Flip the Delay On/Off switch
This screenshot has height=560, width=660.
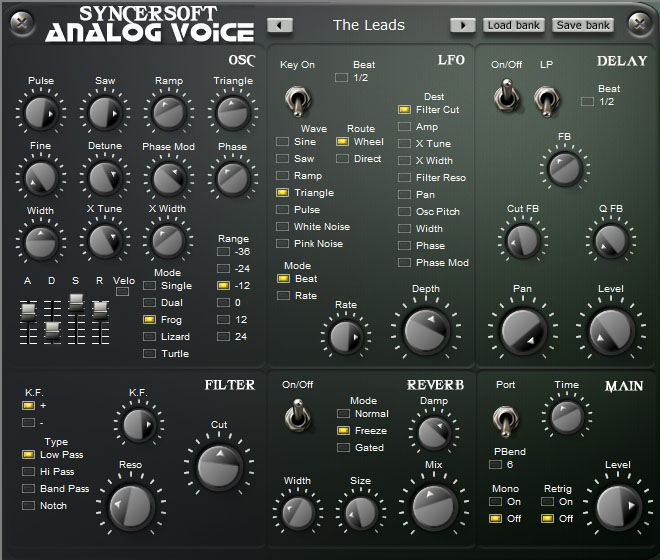click(x=507, y=96)
